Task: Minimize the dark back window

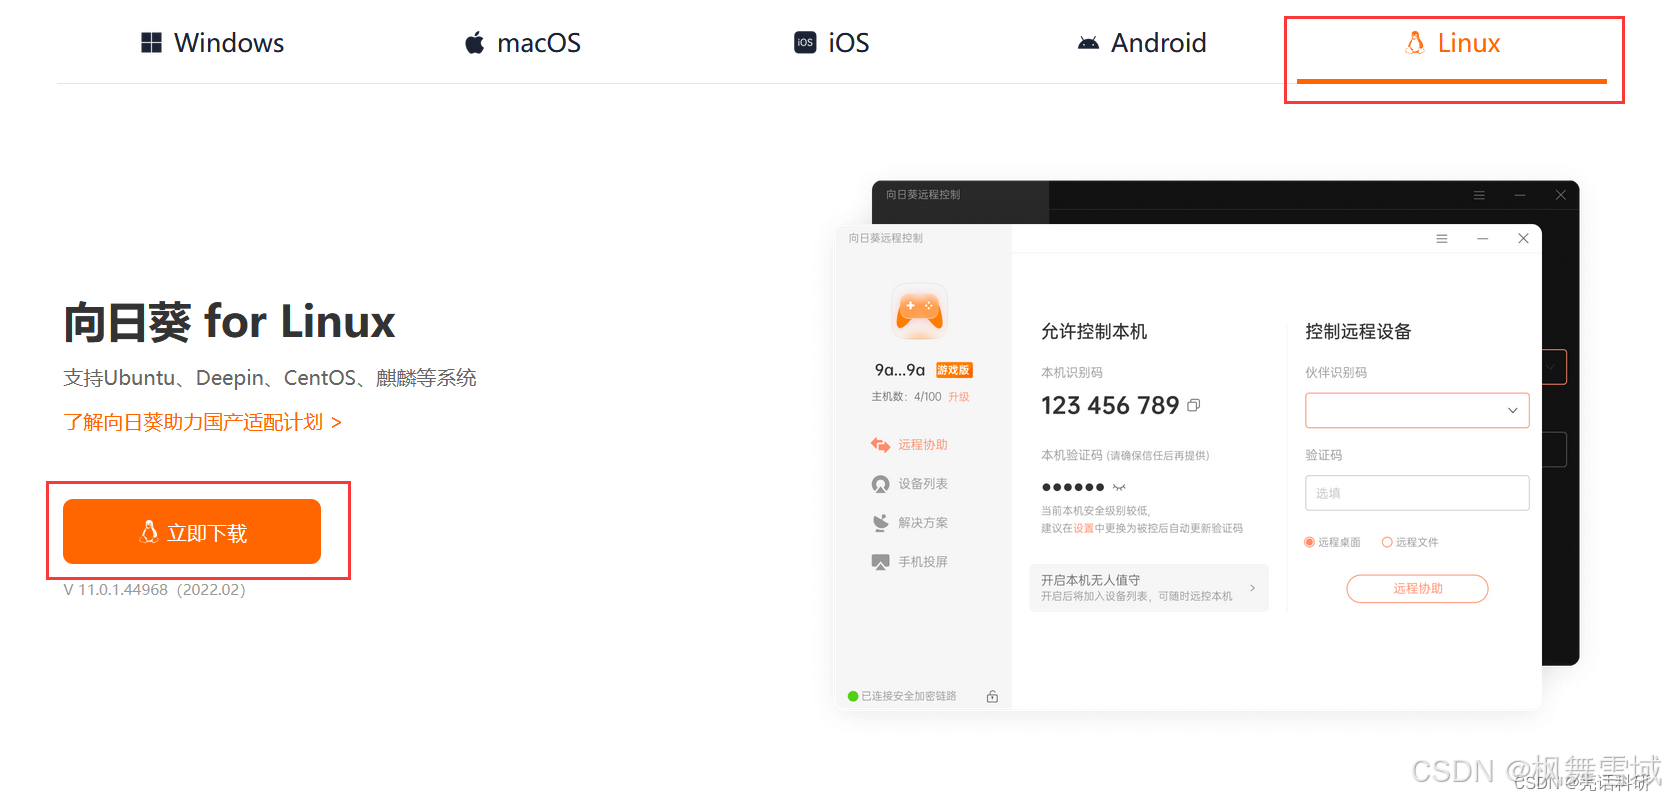Action: click(x=1520, y=195)
